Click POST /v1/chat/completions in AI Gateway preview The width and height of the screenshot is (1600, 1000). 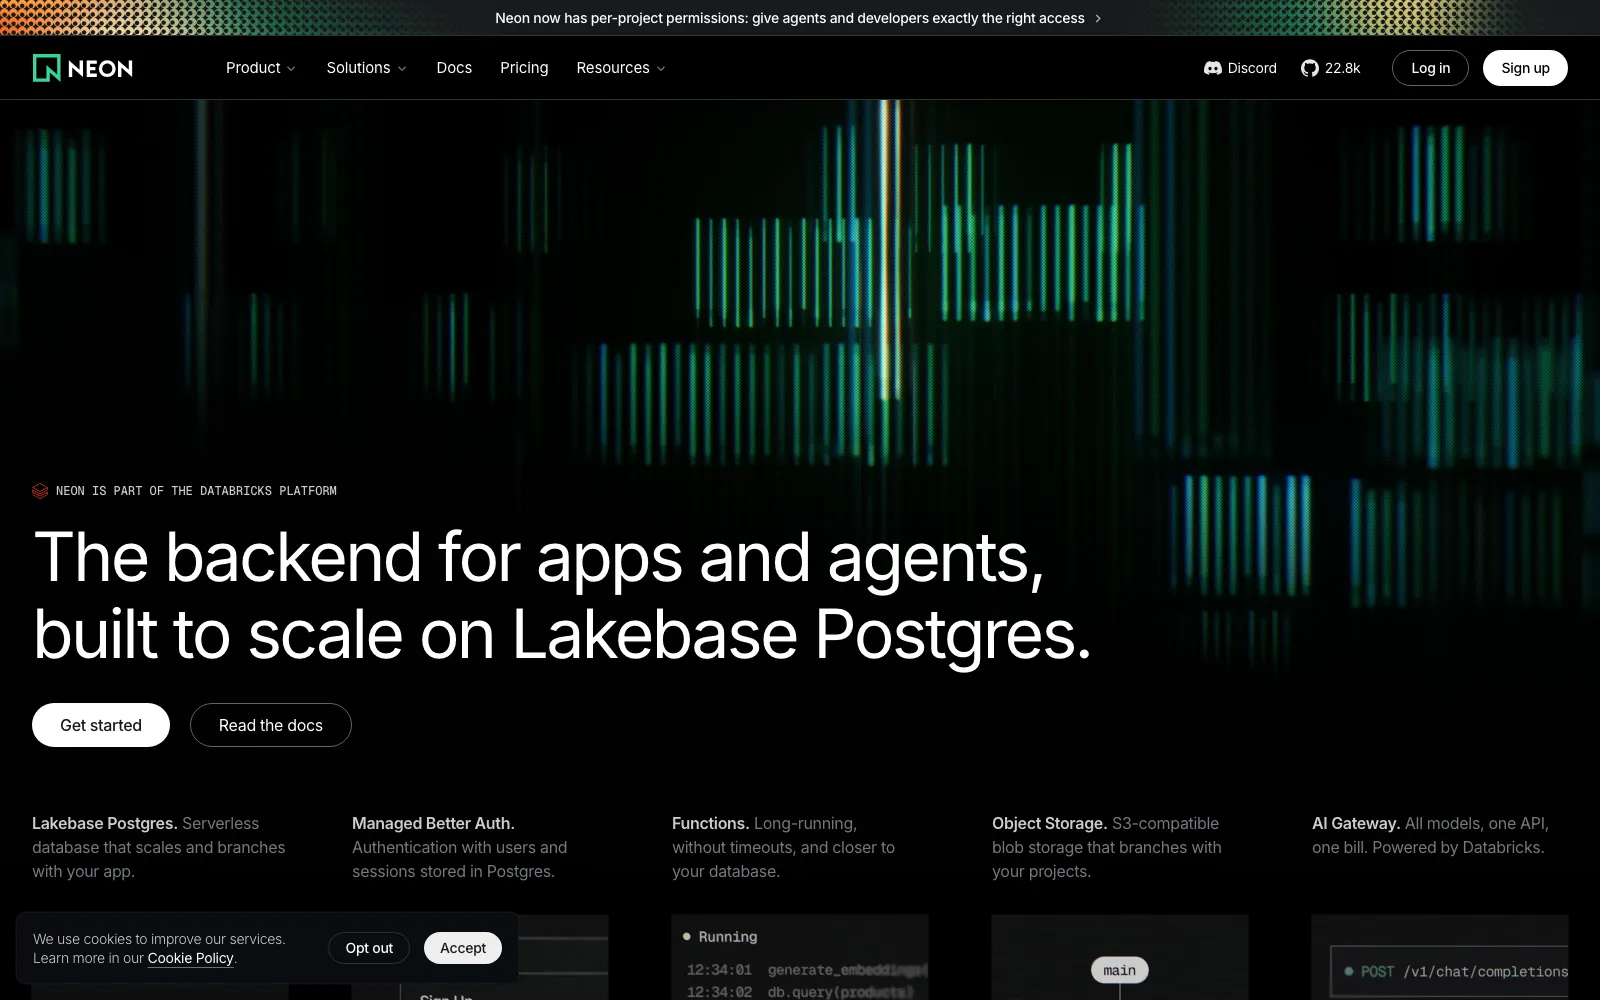[1456, 972]
